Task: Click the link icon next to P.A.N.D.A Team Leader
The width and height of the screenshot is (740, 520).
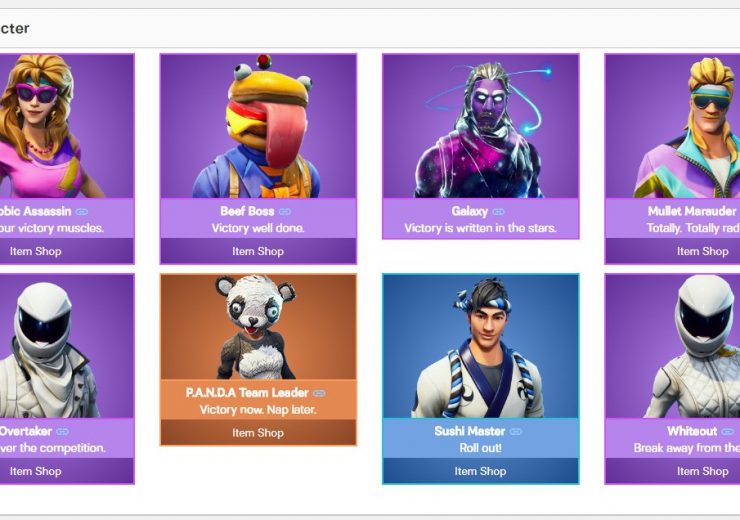Action: (320, 393)
